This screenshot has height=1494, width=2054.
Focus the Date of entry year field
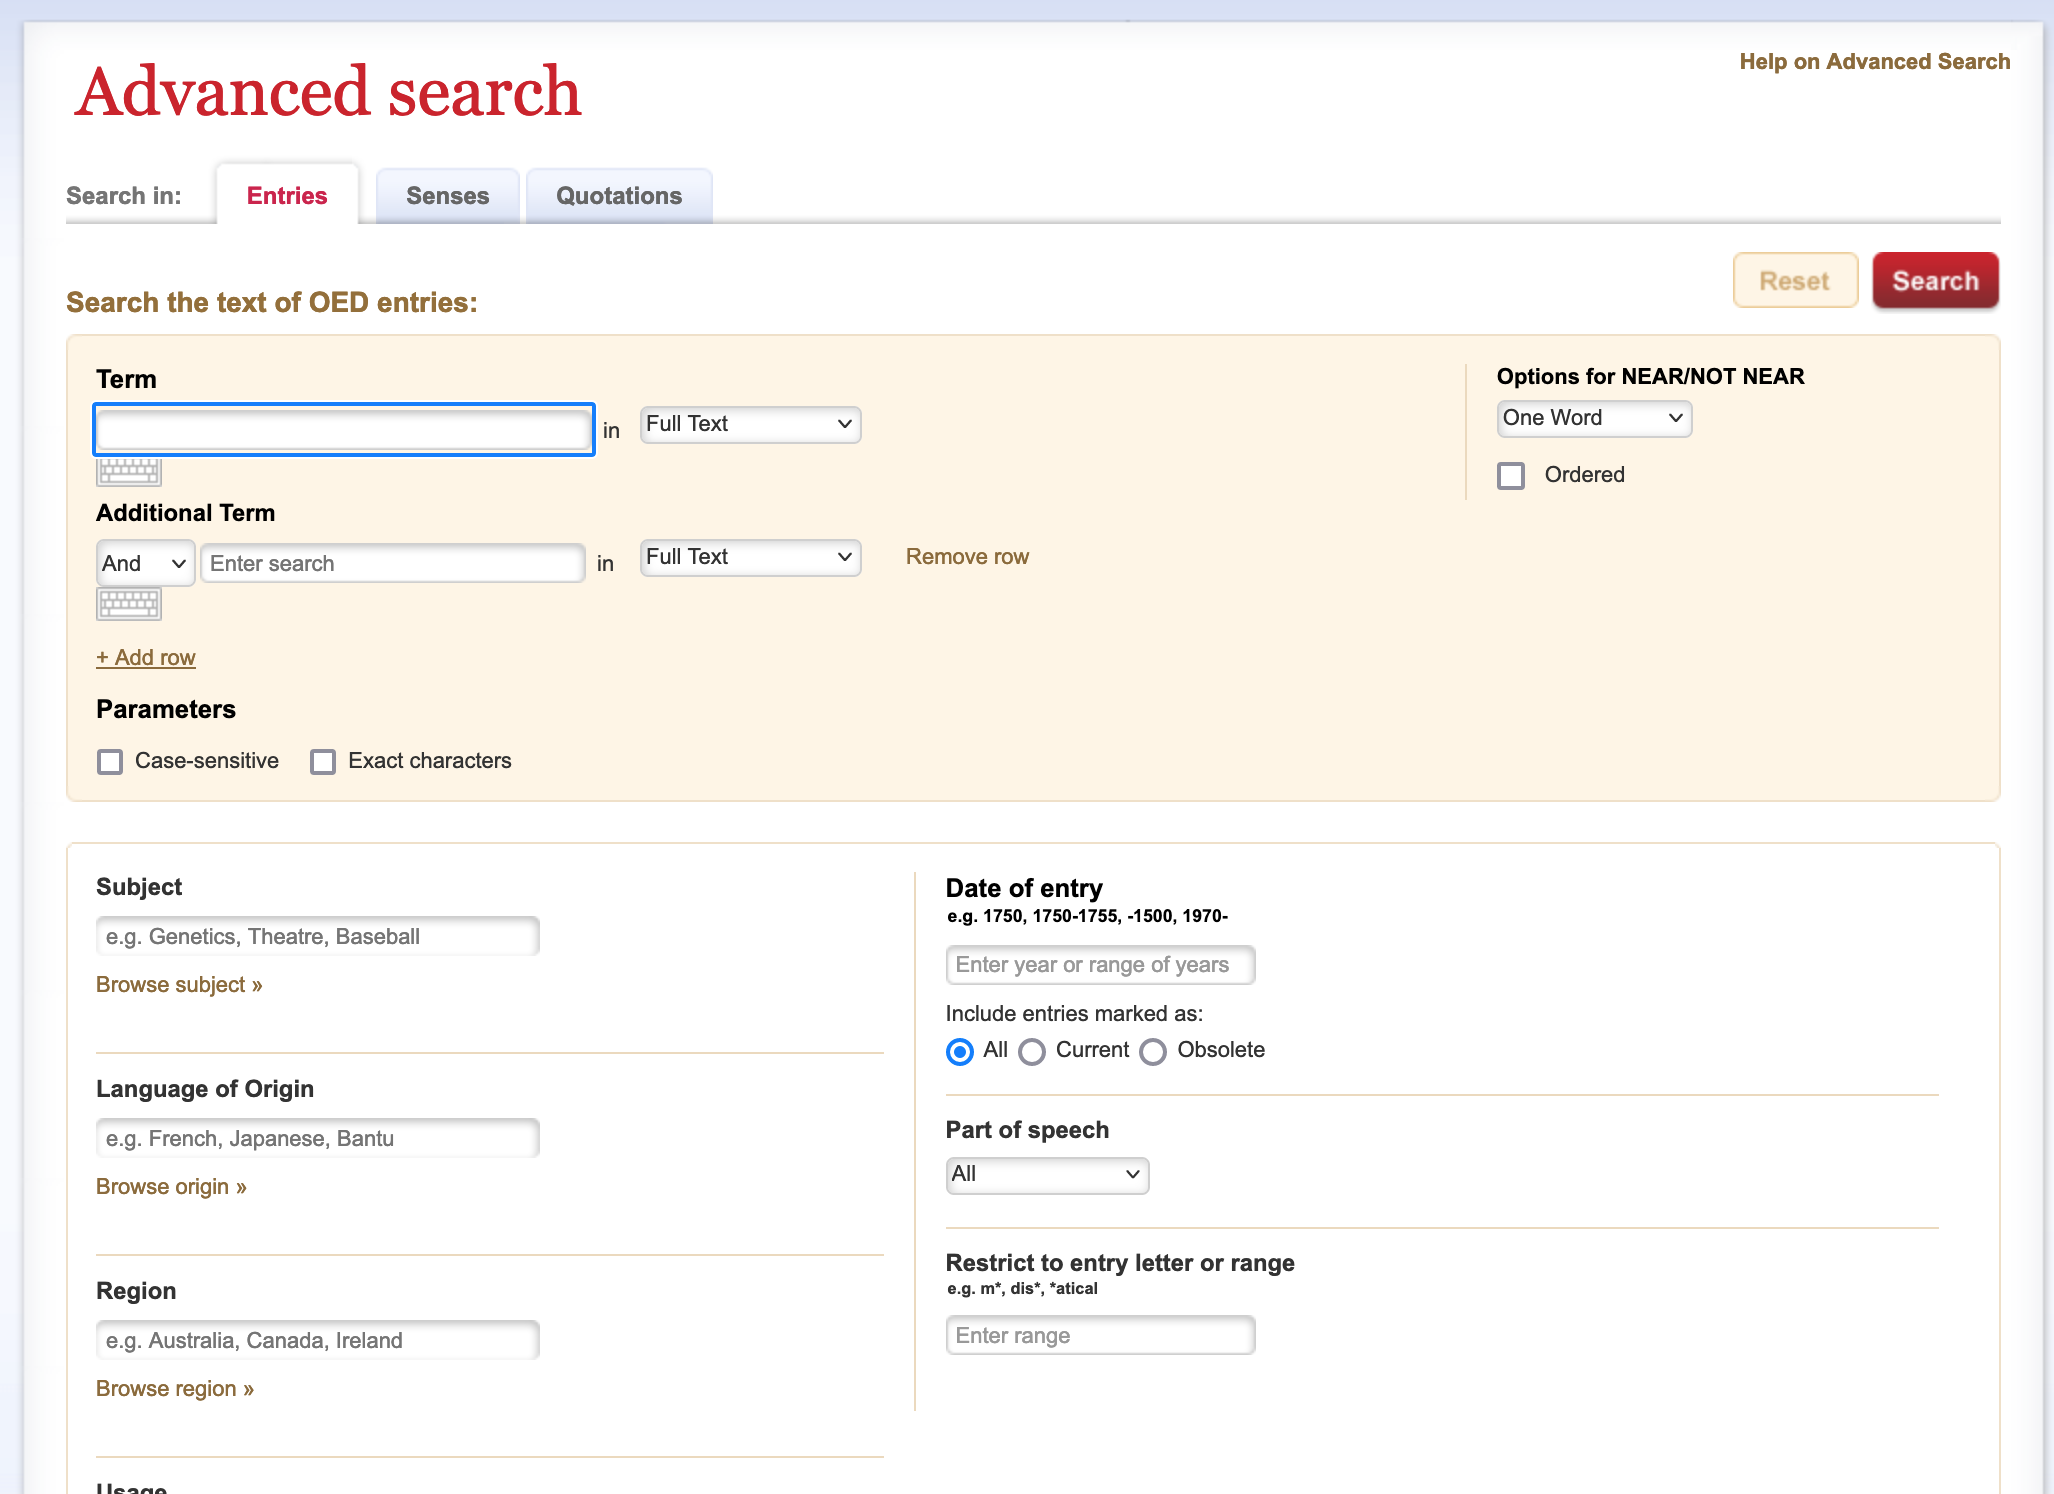pos(1100,965)
